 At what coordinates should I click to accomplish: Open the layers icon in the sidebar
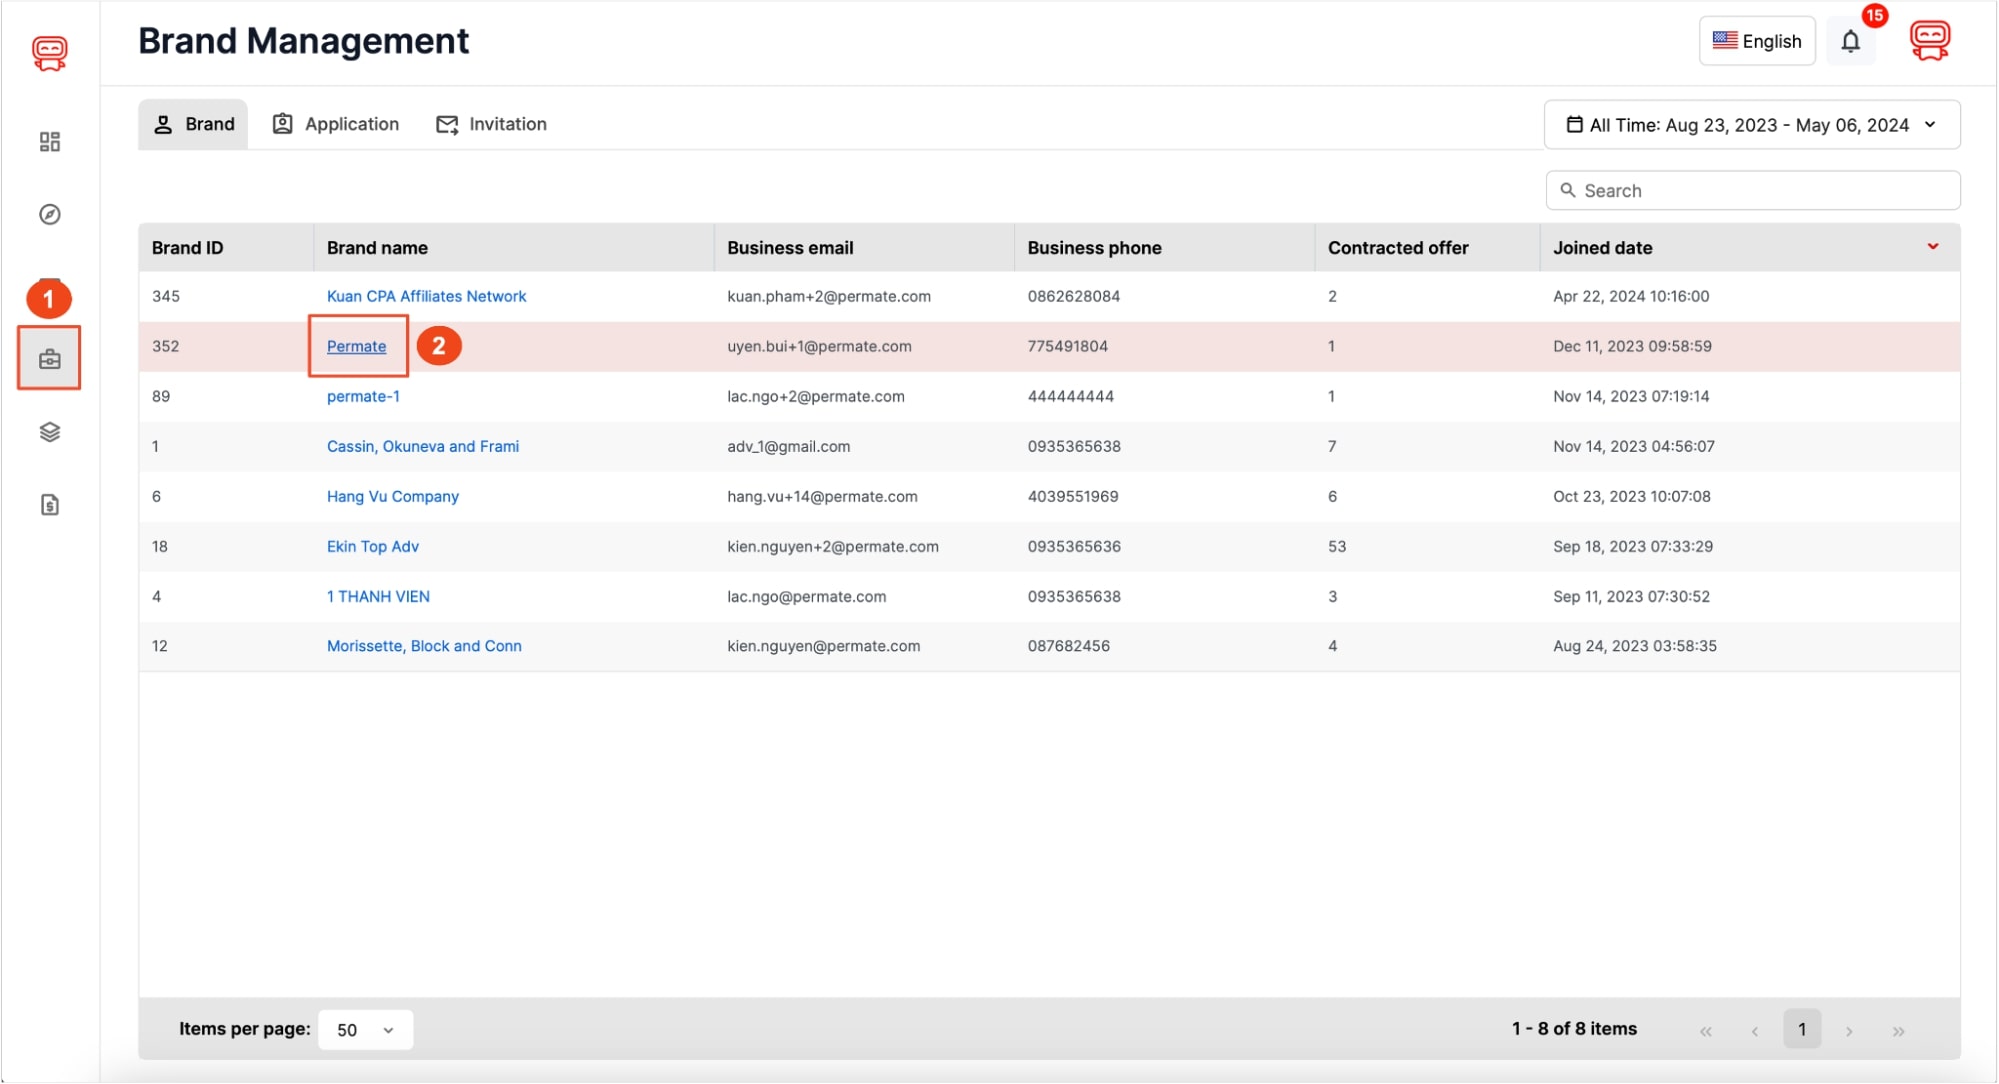click(x=51, y=432)
